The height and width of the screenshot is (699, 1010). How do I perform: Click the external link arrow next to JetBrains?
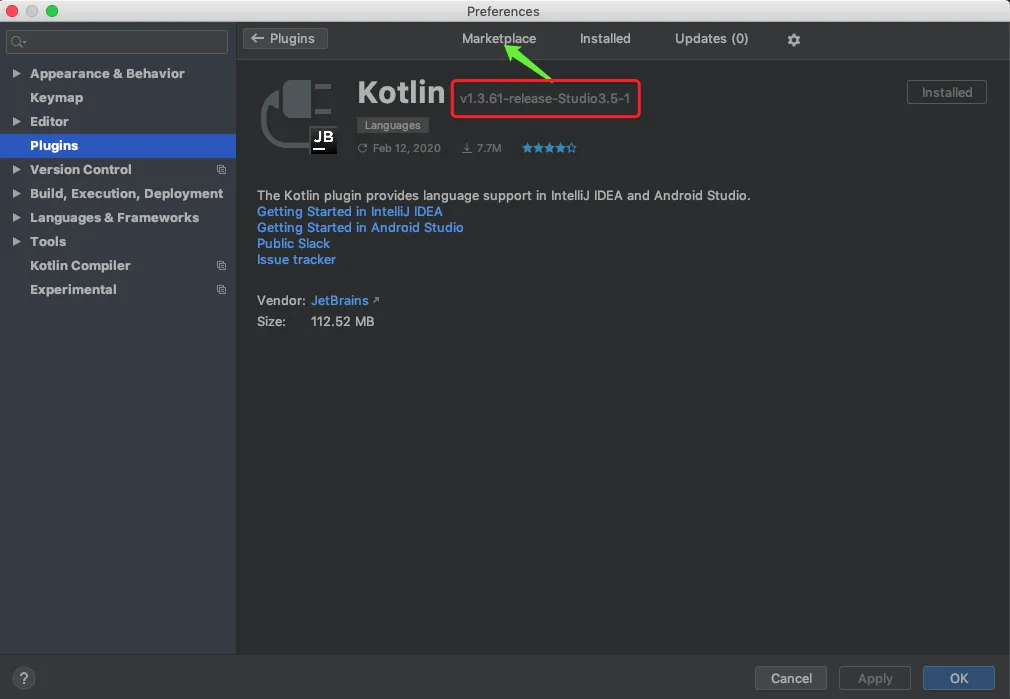coord(376,300)
